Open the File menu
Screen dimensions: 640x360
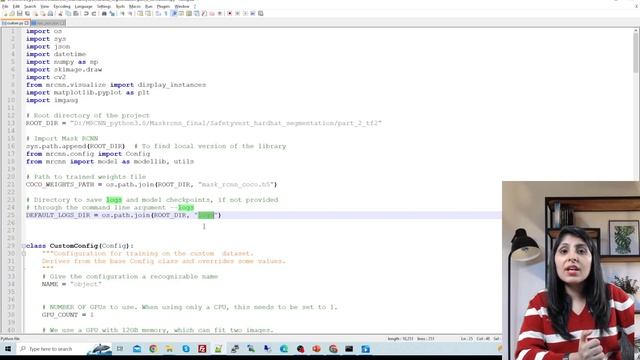click(x=5, y=7)
